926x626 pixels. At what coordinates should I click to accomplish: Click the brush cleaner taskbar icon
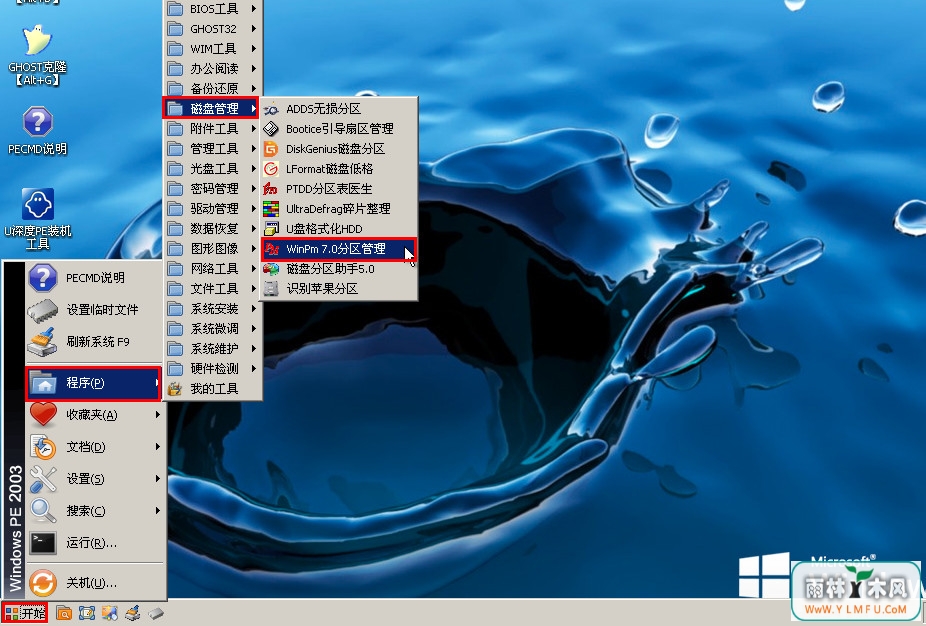(x=133, y=613)
